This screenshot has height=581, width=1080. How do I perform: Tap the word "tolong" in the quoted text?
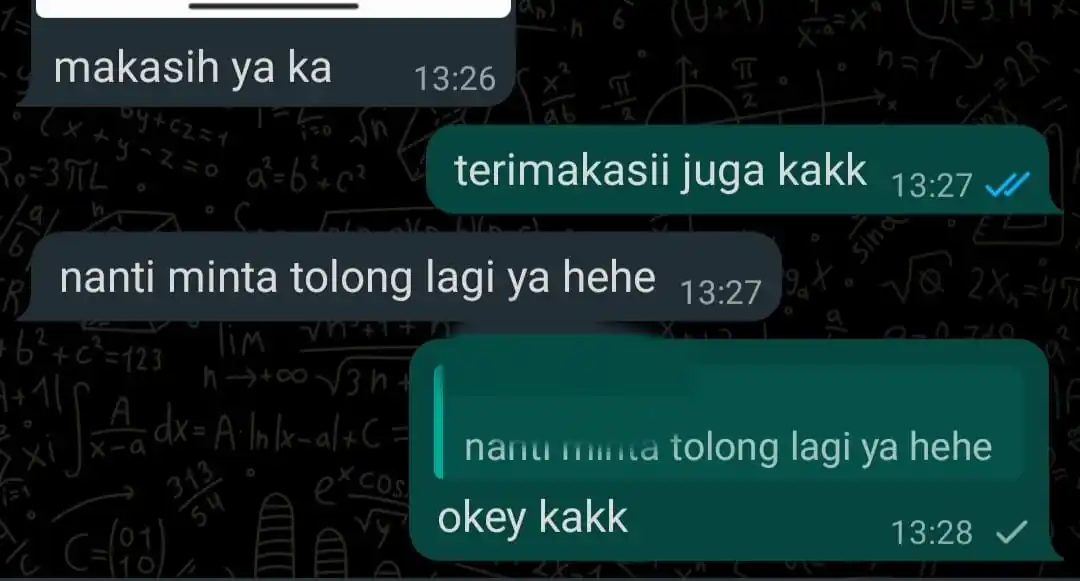[x=725, y=447]
